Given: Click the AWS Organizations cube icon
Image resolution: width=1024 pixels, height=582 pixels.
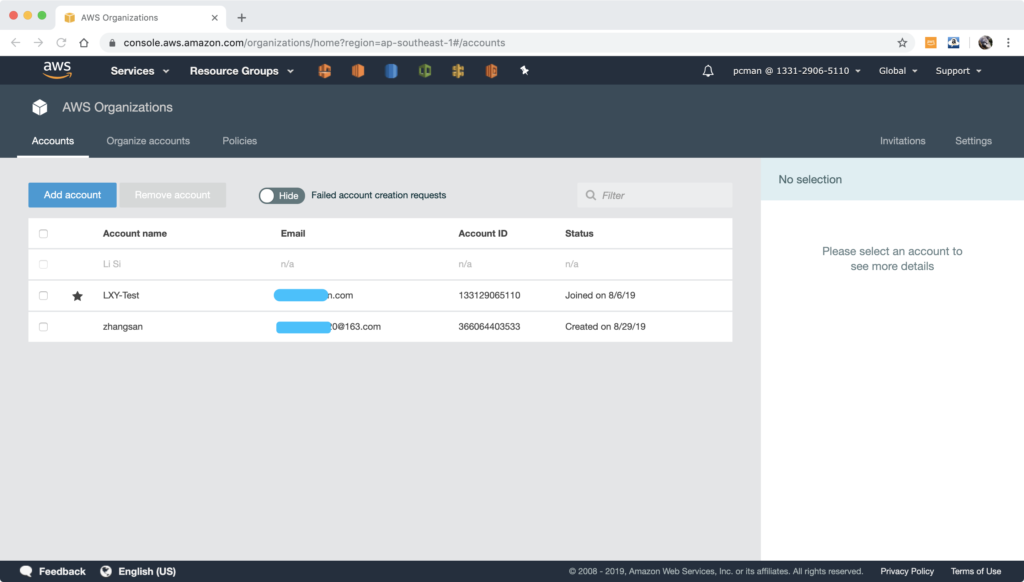Looking at the screenshot, I should pyautogui.click(x=40, y=107).
